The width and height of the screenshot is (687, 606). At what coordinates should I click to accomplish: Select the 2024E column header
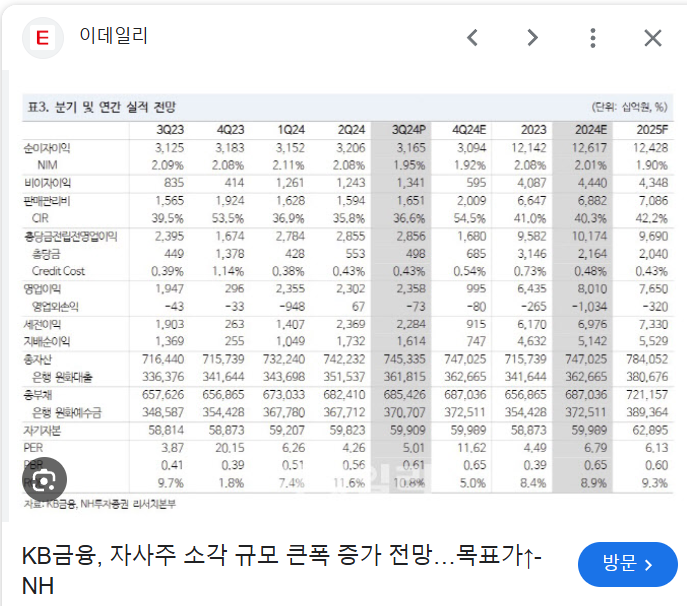(591, 130)
